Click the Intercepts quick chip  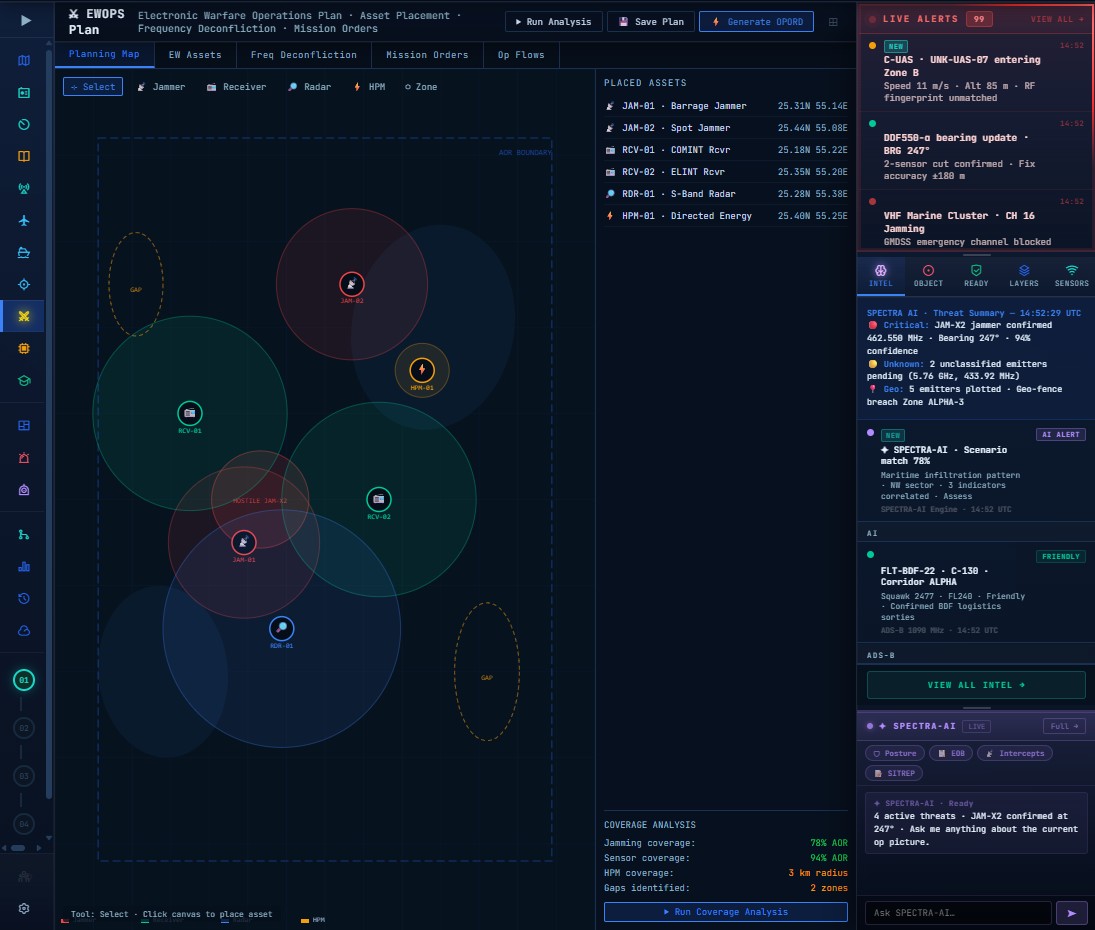point(1015,753)
